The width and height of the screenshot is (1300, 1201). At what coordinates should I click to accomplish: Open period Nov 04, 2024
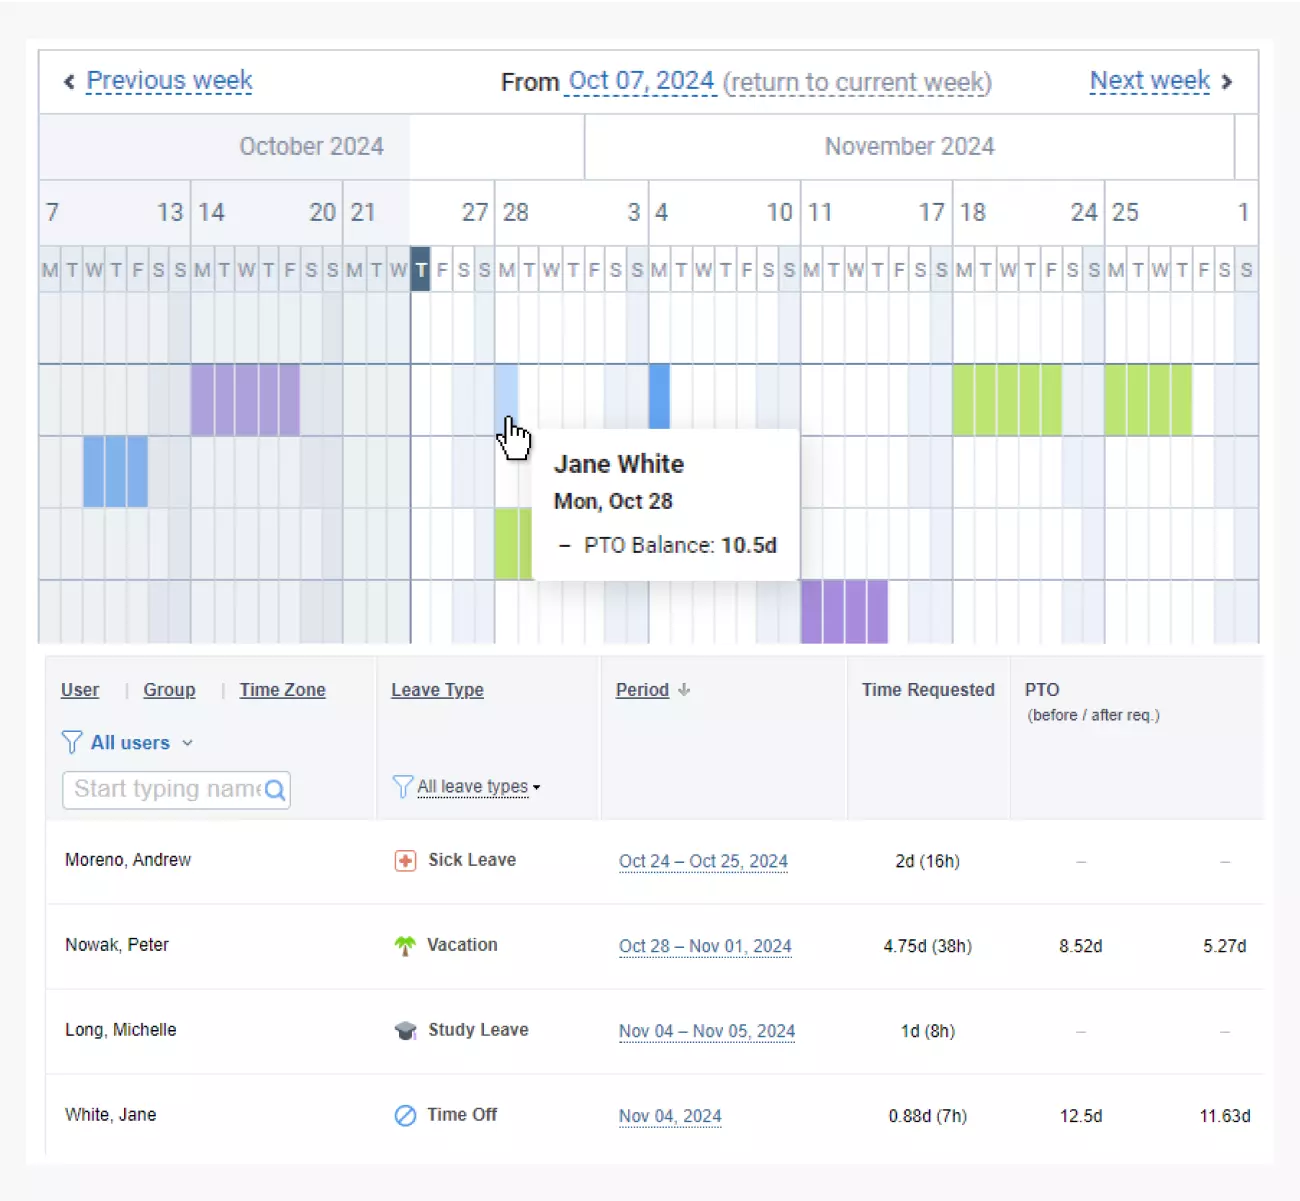[670, 1117]
